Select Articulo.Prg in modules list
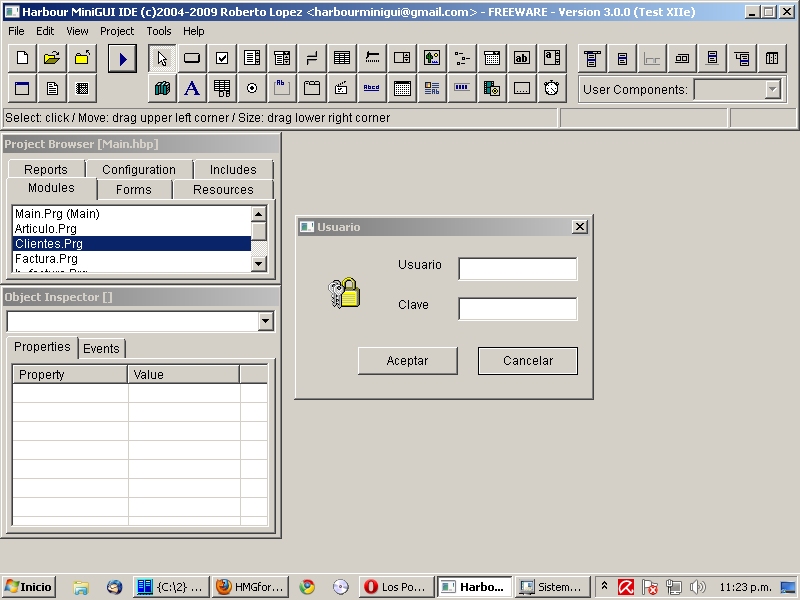 [132, 229]
